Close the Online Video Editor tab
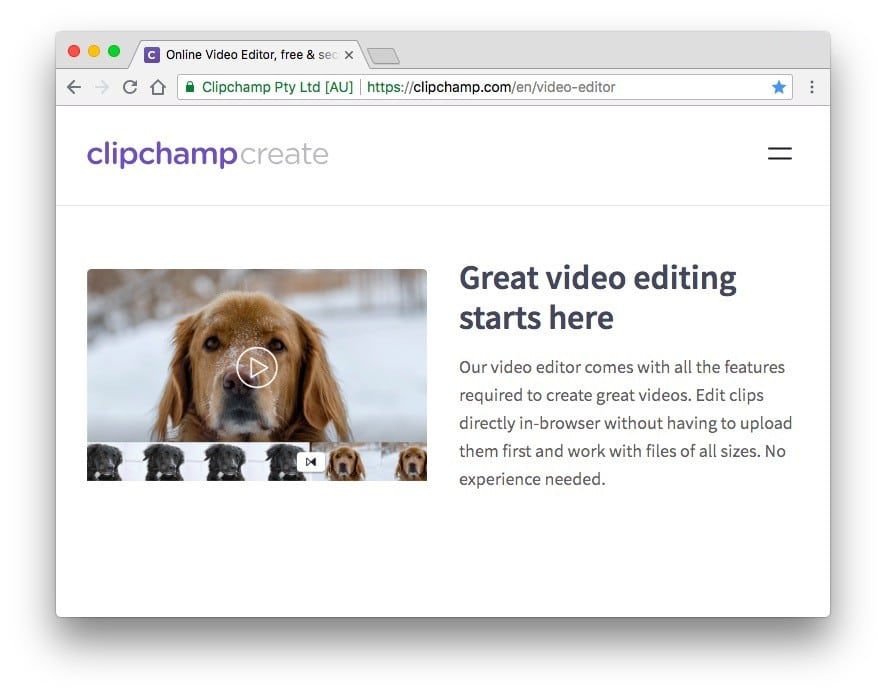886x697 pixels. click(x=349, y=55)
